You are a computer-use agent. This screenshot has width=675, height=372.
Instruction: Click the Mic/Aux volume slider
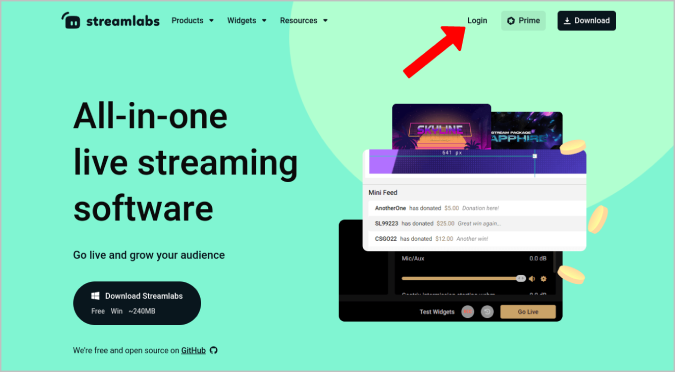coord(463,279)
